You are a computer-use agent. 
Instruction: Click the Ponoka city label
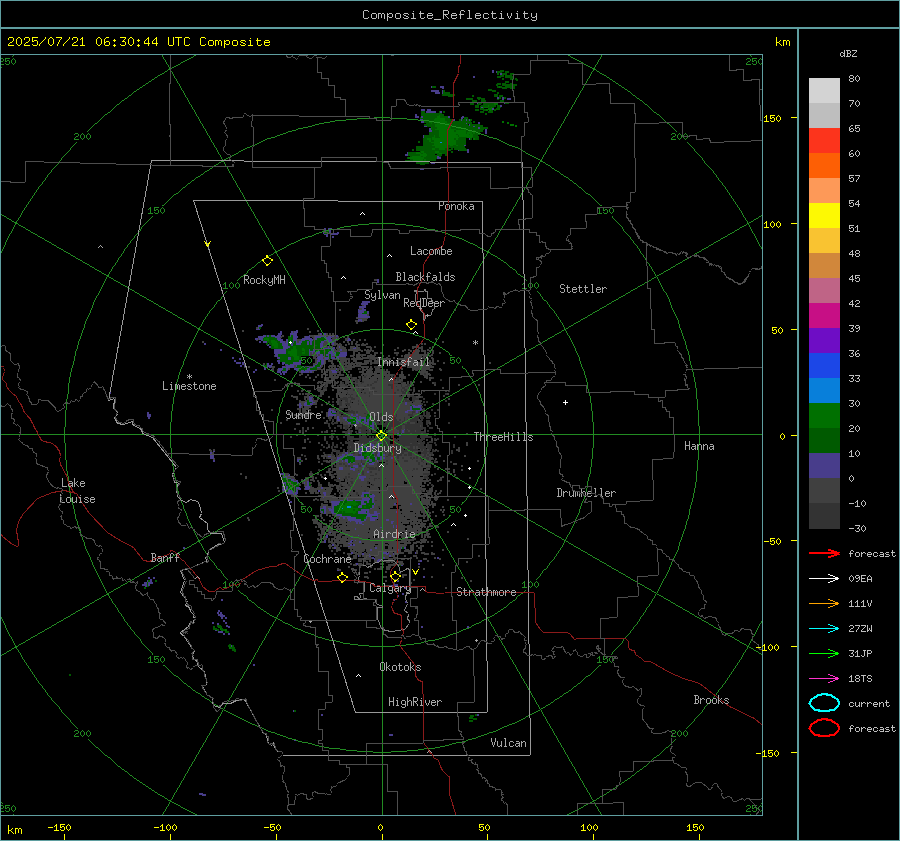click(456, 206)
